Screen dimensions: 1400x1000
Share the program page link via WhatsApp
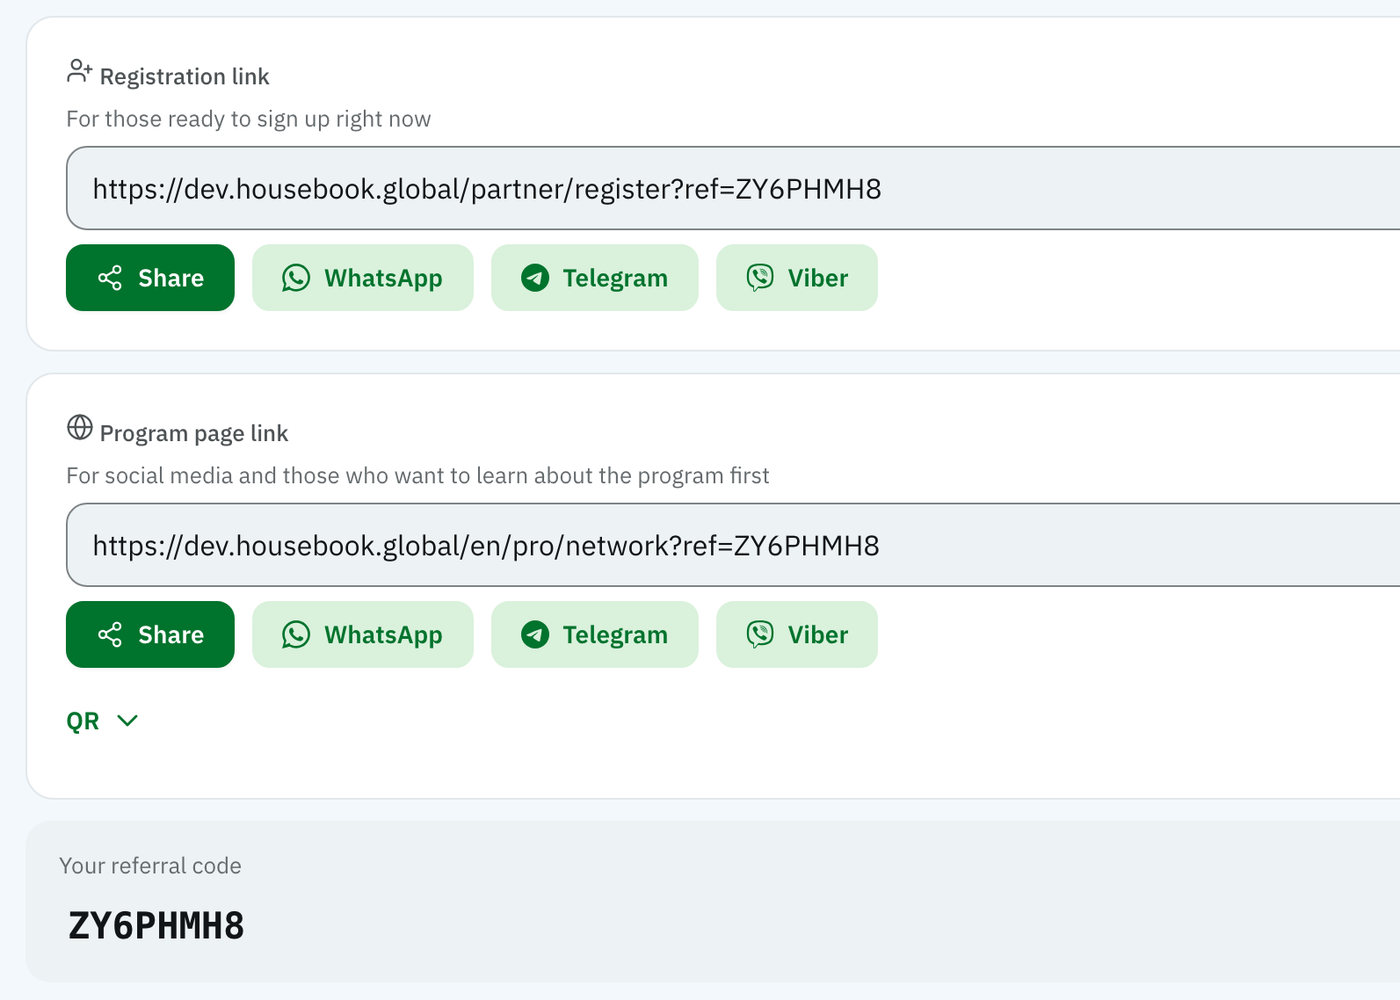tap(362, 635)
